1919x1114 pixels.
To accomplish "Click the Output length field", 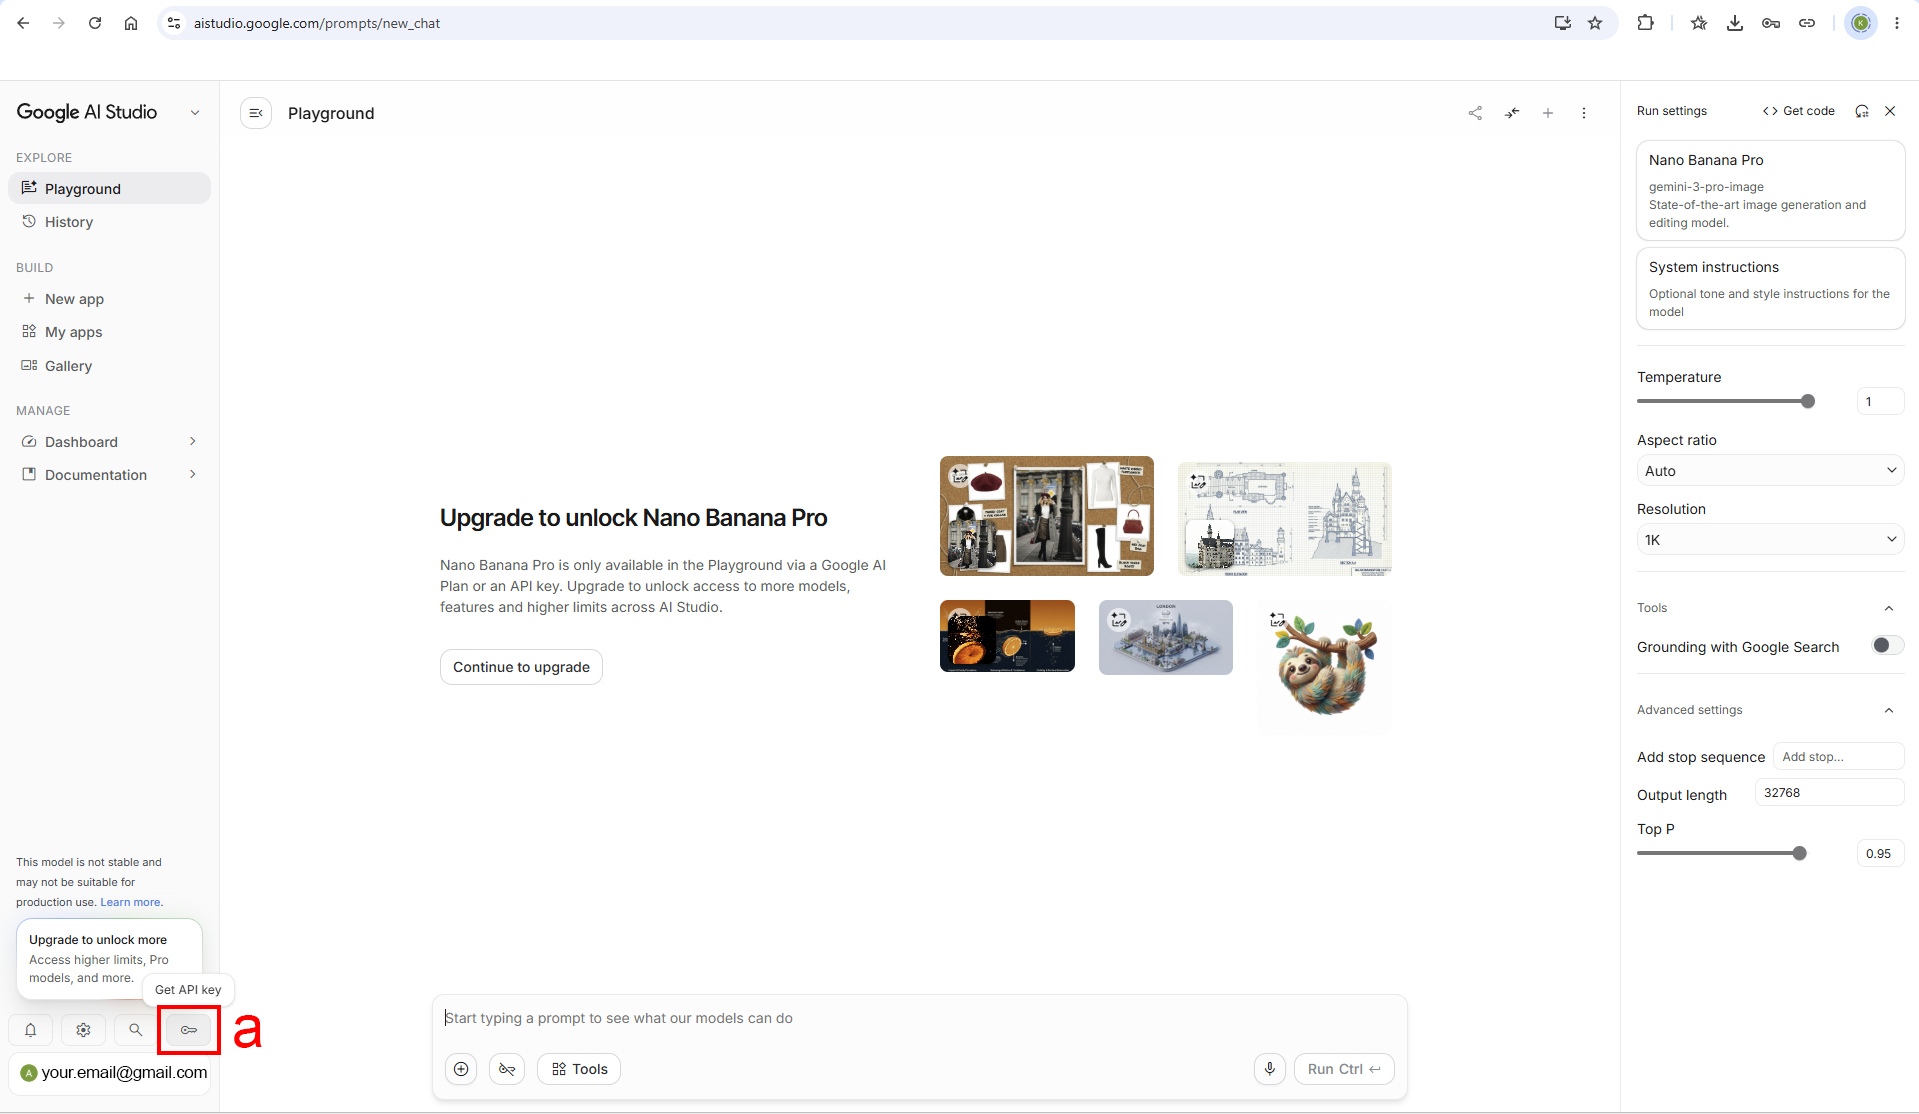I will pos(1829,793).
